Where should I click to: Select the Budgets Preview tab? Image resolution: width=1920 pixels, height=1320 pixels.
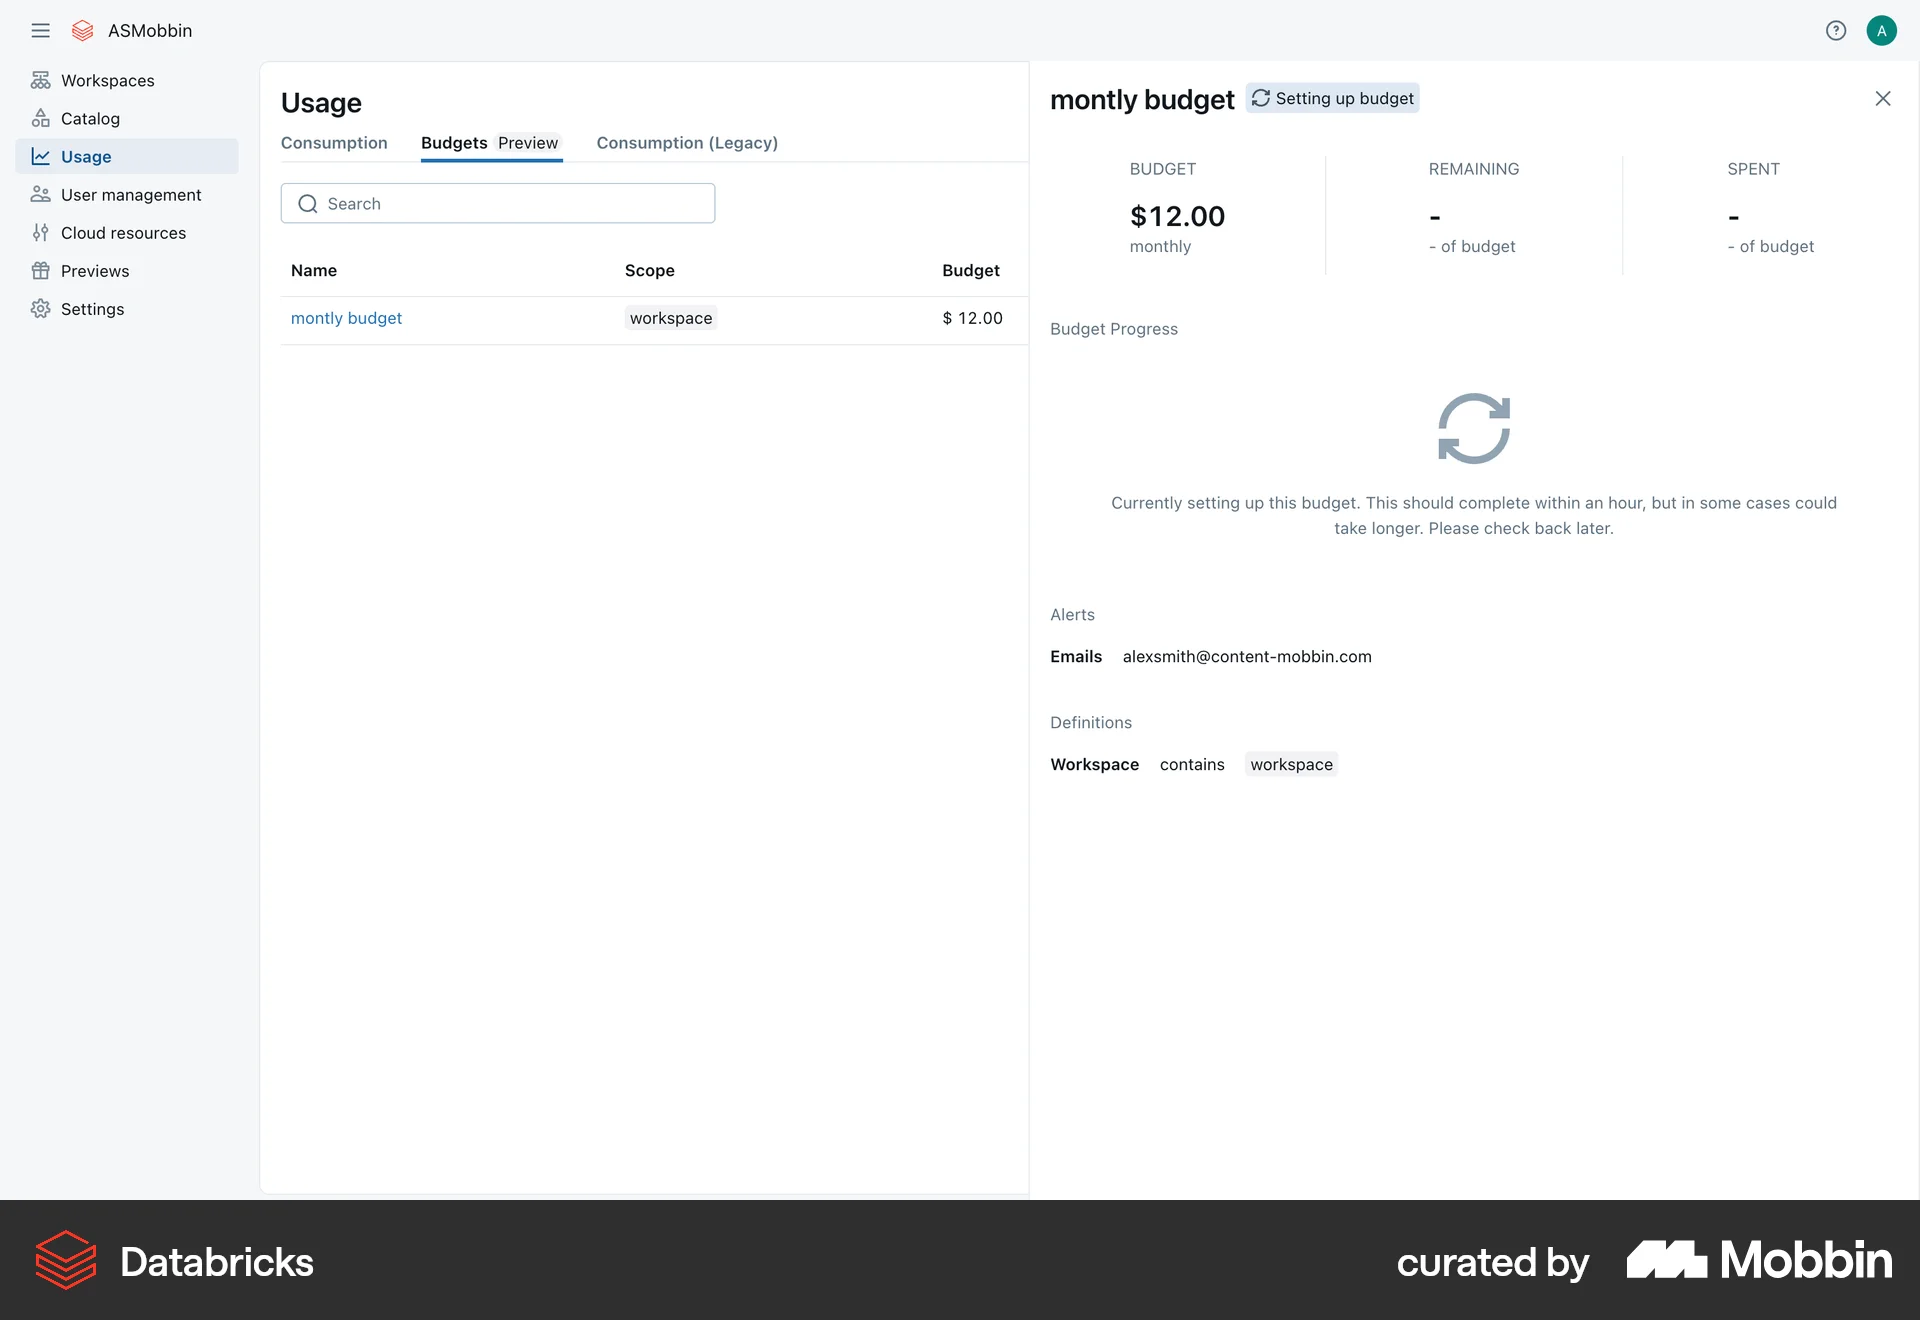click(490, 143)
